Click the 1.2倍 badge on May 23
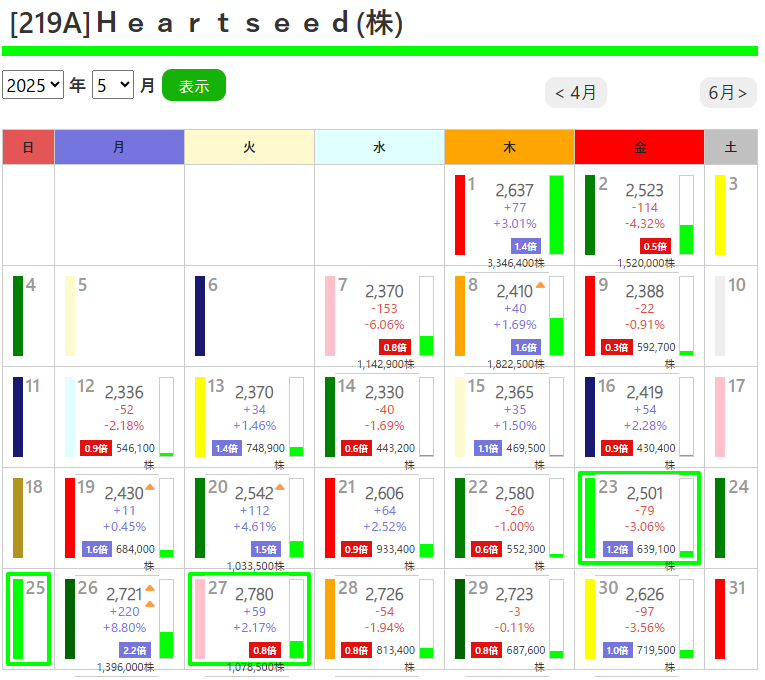The image size is (765, 680). pos(617,549)
